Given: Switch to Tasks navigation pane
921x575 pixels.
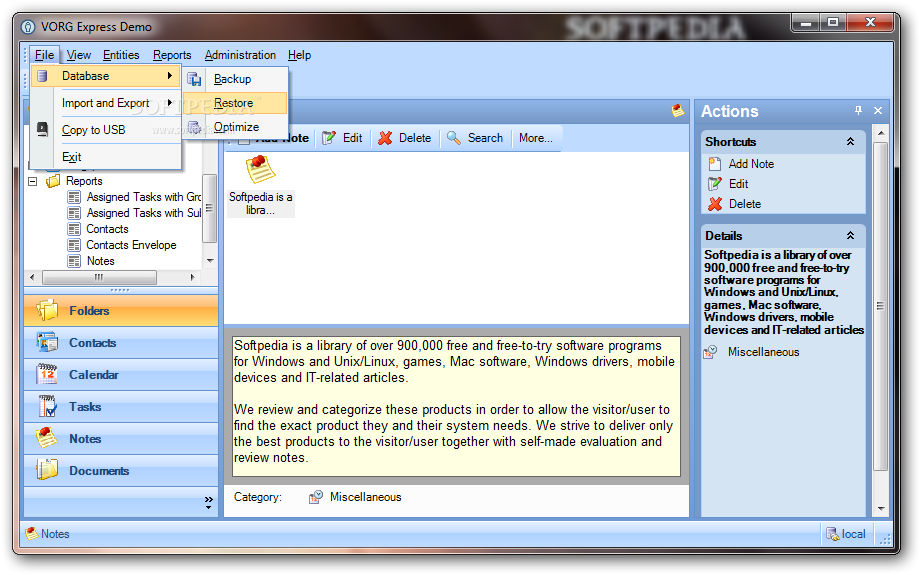Looking at the screenshot, I should point(121,406).
